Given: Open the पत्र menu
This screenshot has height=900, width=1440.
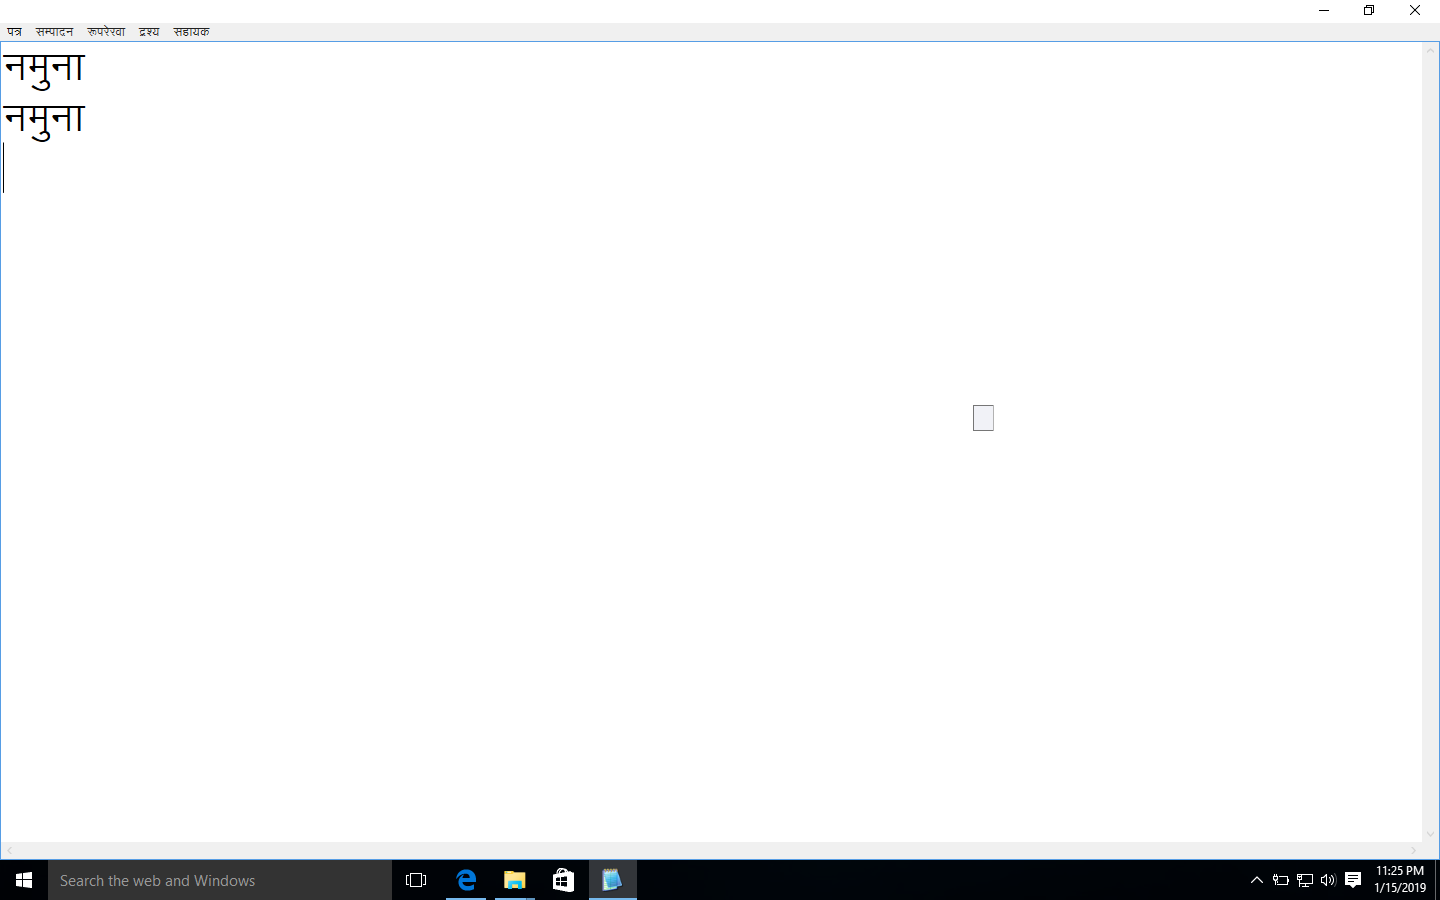Looking at the screenshot, I should pyautogui.click(x=14, y=32).
